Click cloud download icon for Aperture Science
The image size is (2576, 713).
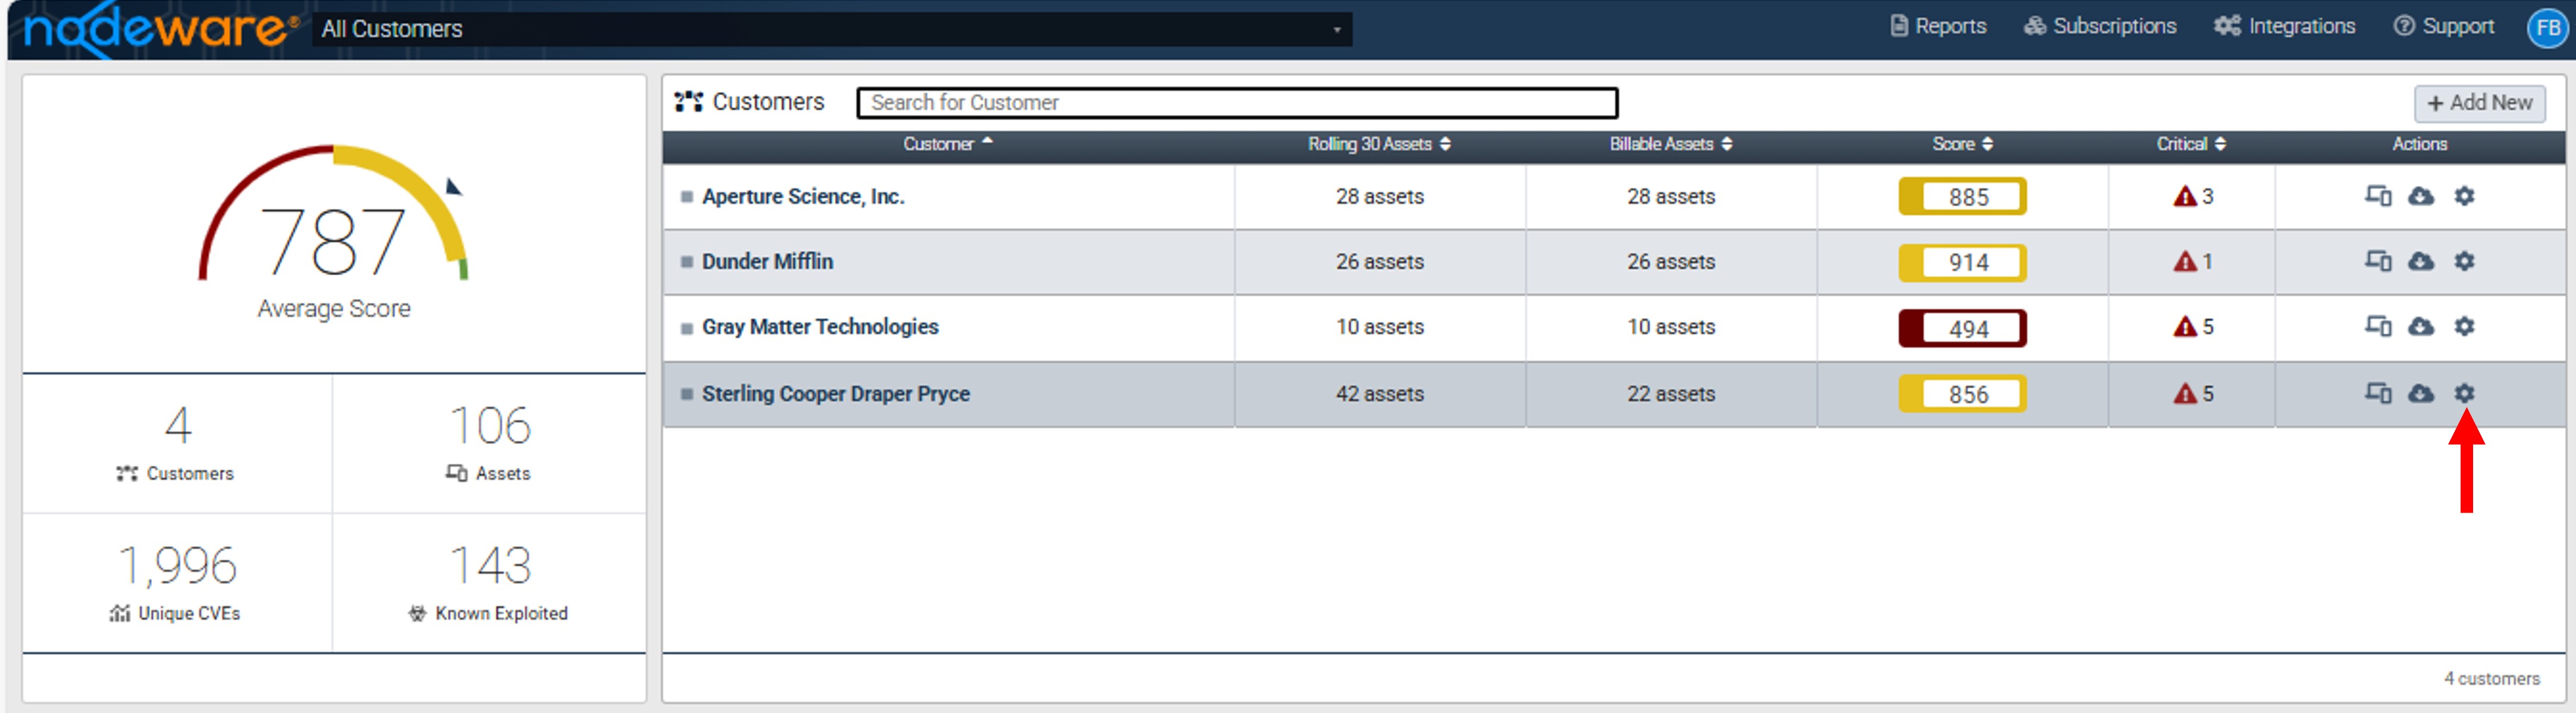tap(2421, 196)
